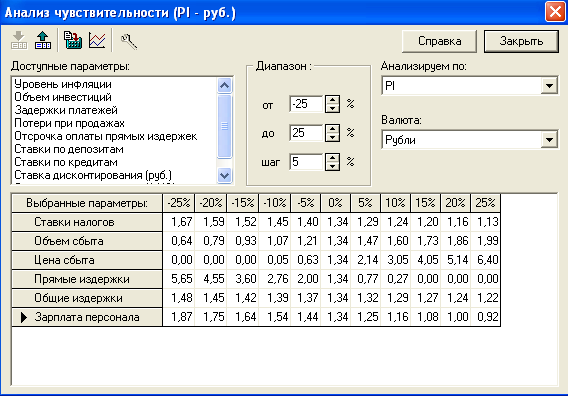Click cell 2,14 in Цена сбыта row
The height and width of the screenshot is (396, 568).
[x=367, y=260]
